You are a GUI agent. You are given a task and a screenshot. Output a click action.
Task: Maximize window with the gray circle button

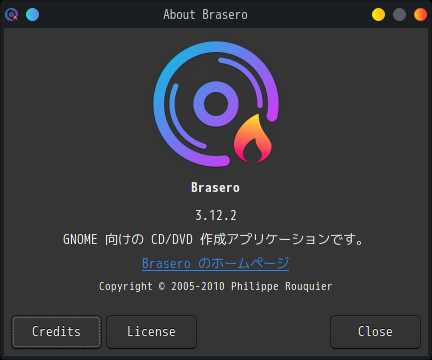tap(399, 15)
